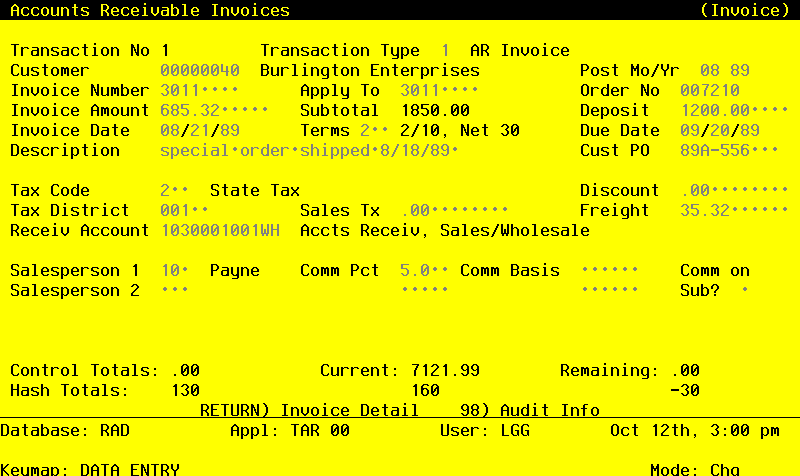The height and width of the screenshot is (476, 800).
Task: Select Salesperson 1 Comm Basis blank field
Action: point(610,270)
